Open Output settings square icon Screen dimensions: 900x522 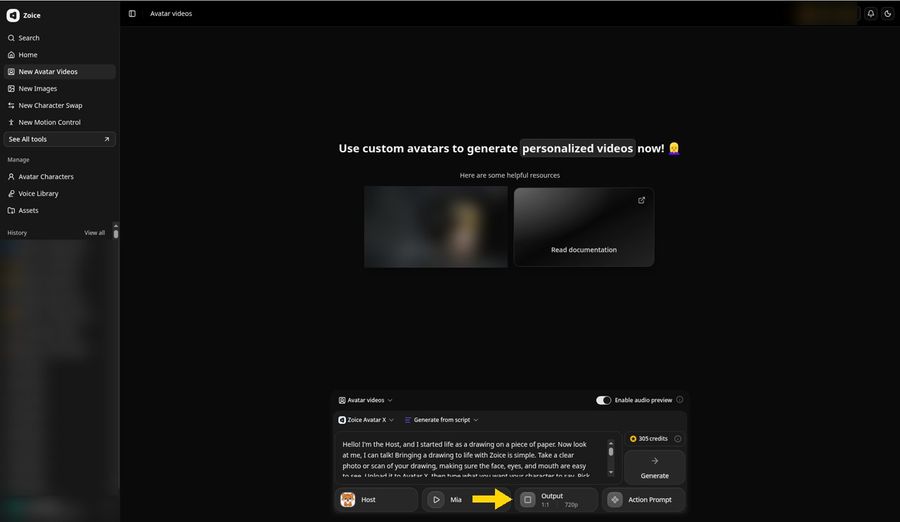click(527, 500)
